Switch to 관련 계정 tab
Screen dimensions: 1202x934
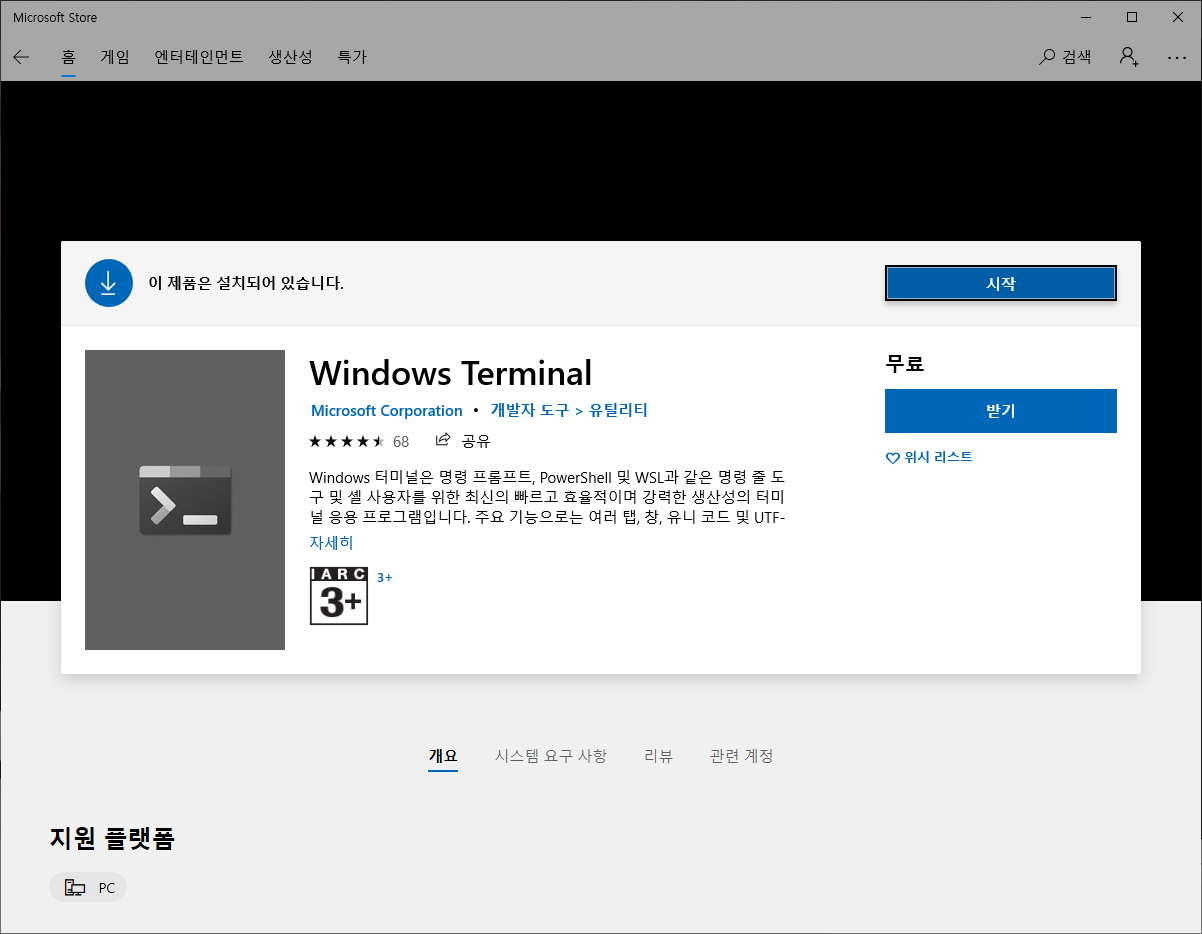coord(742,756)
